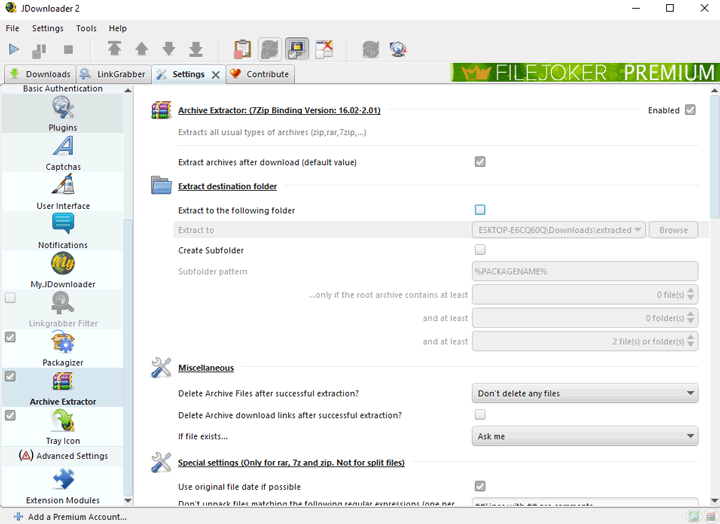Open Notifications settings in the sidebar
Image resolution: width=720 pixels, height=524 pixels.
pos(63,231)
